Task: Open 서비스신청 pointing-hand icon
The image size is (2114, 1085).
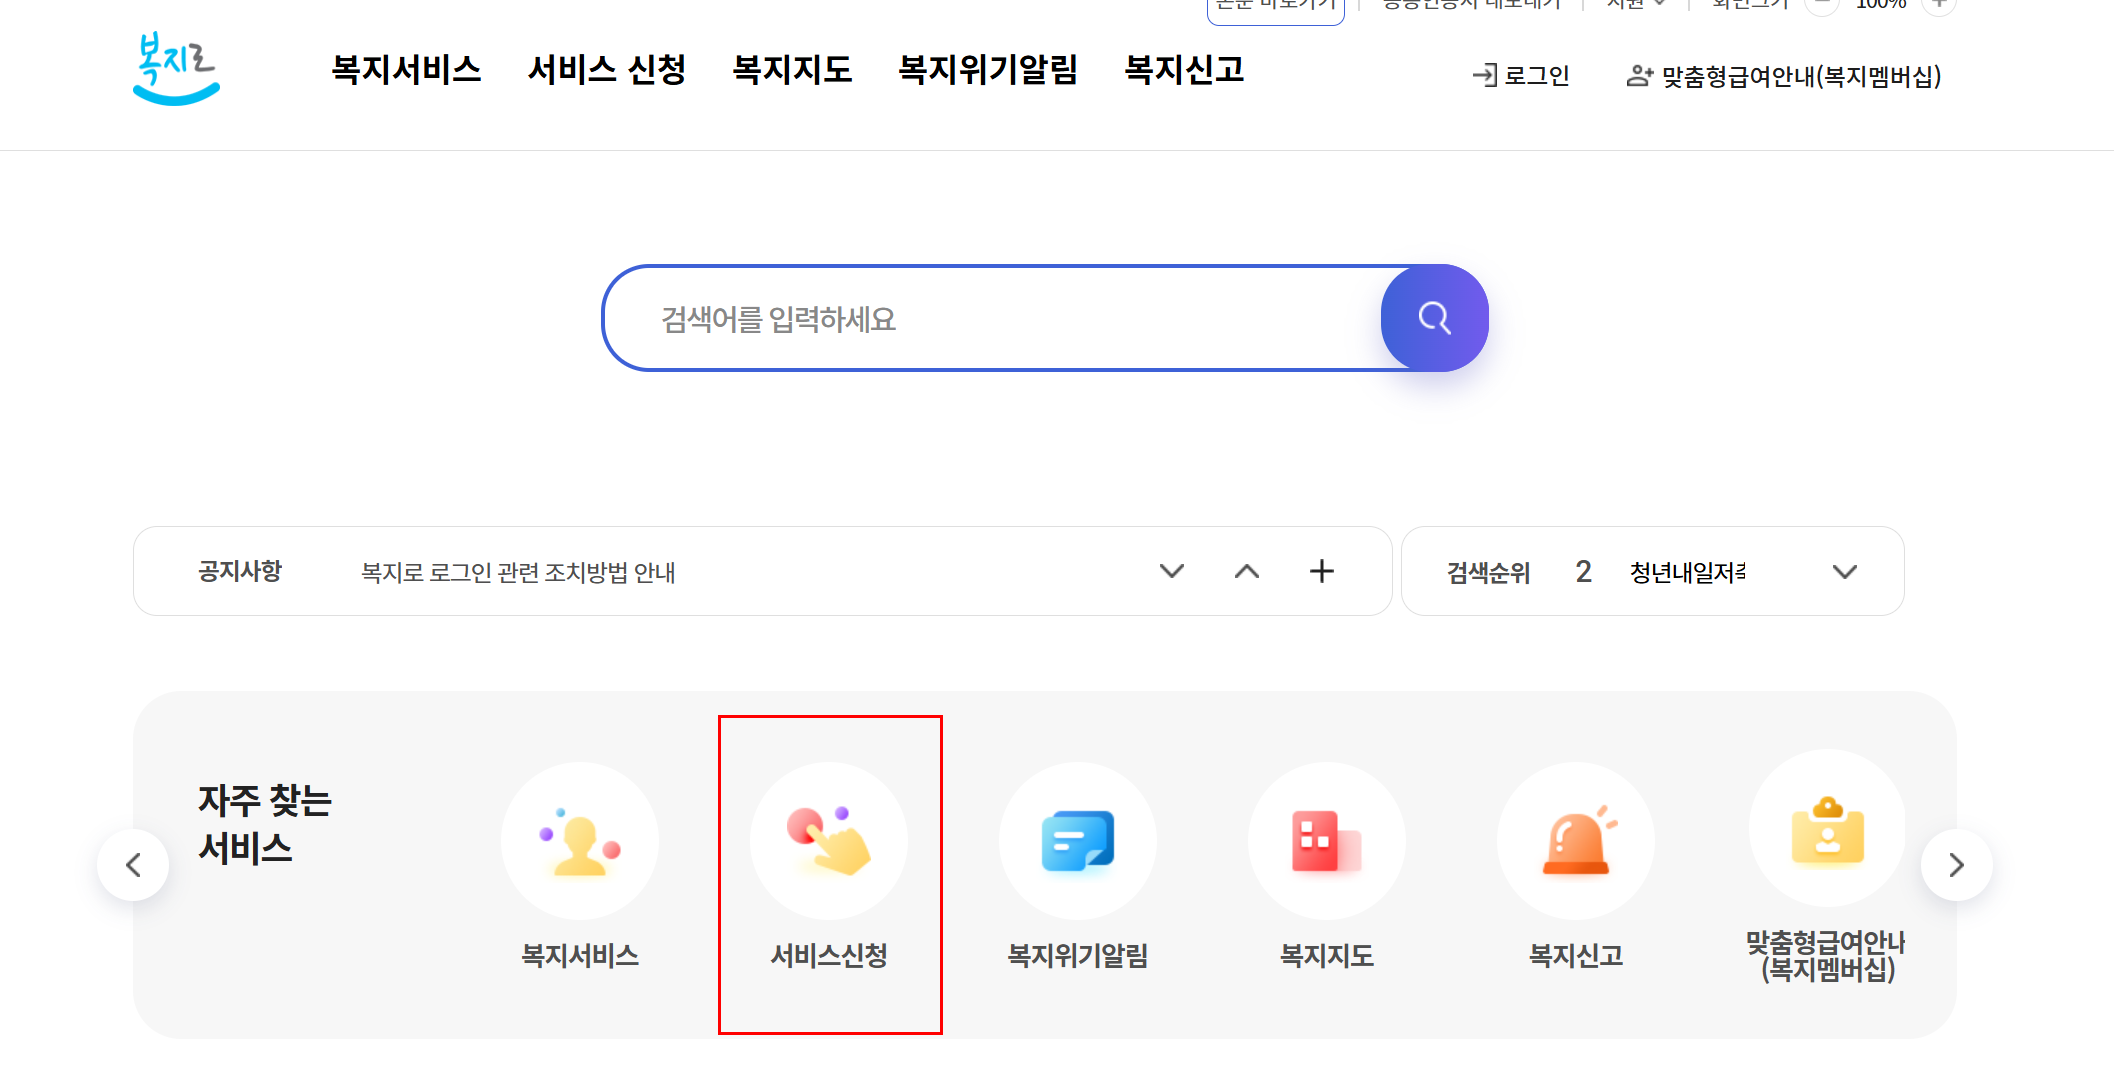Action: [x=829, y=841]
